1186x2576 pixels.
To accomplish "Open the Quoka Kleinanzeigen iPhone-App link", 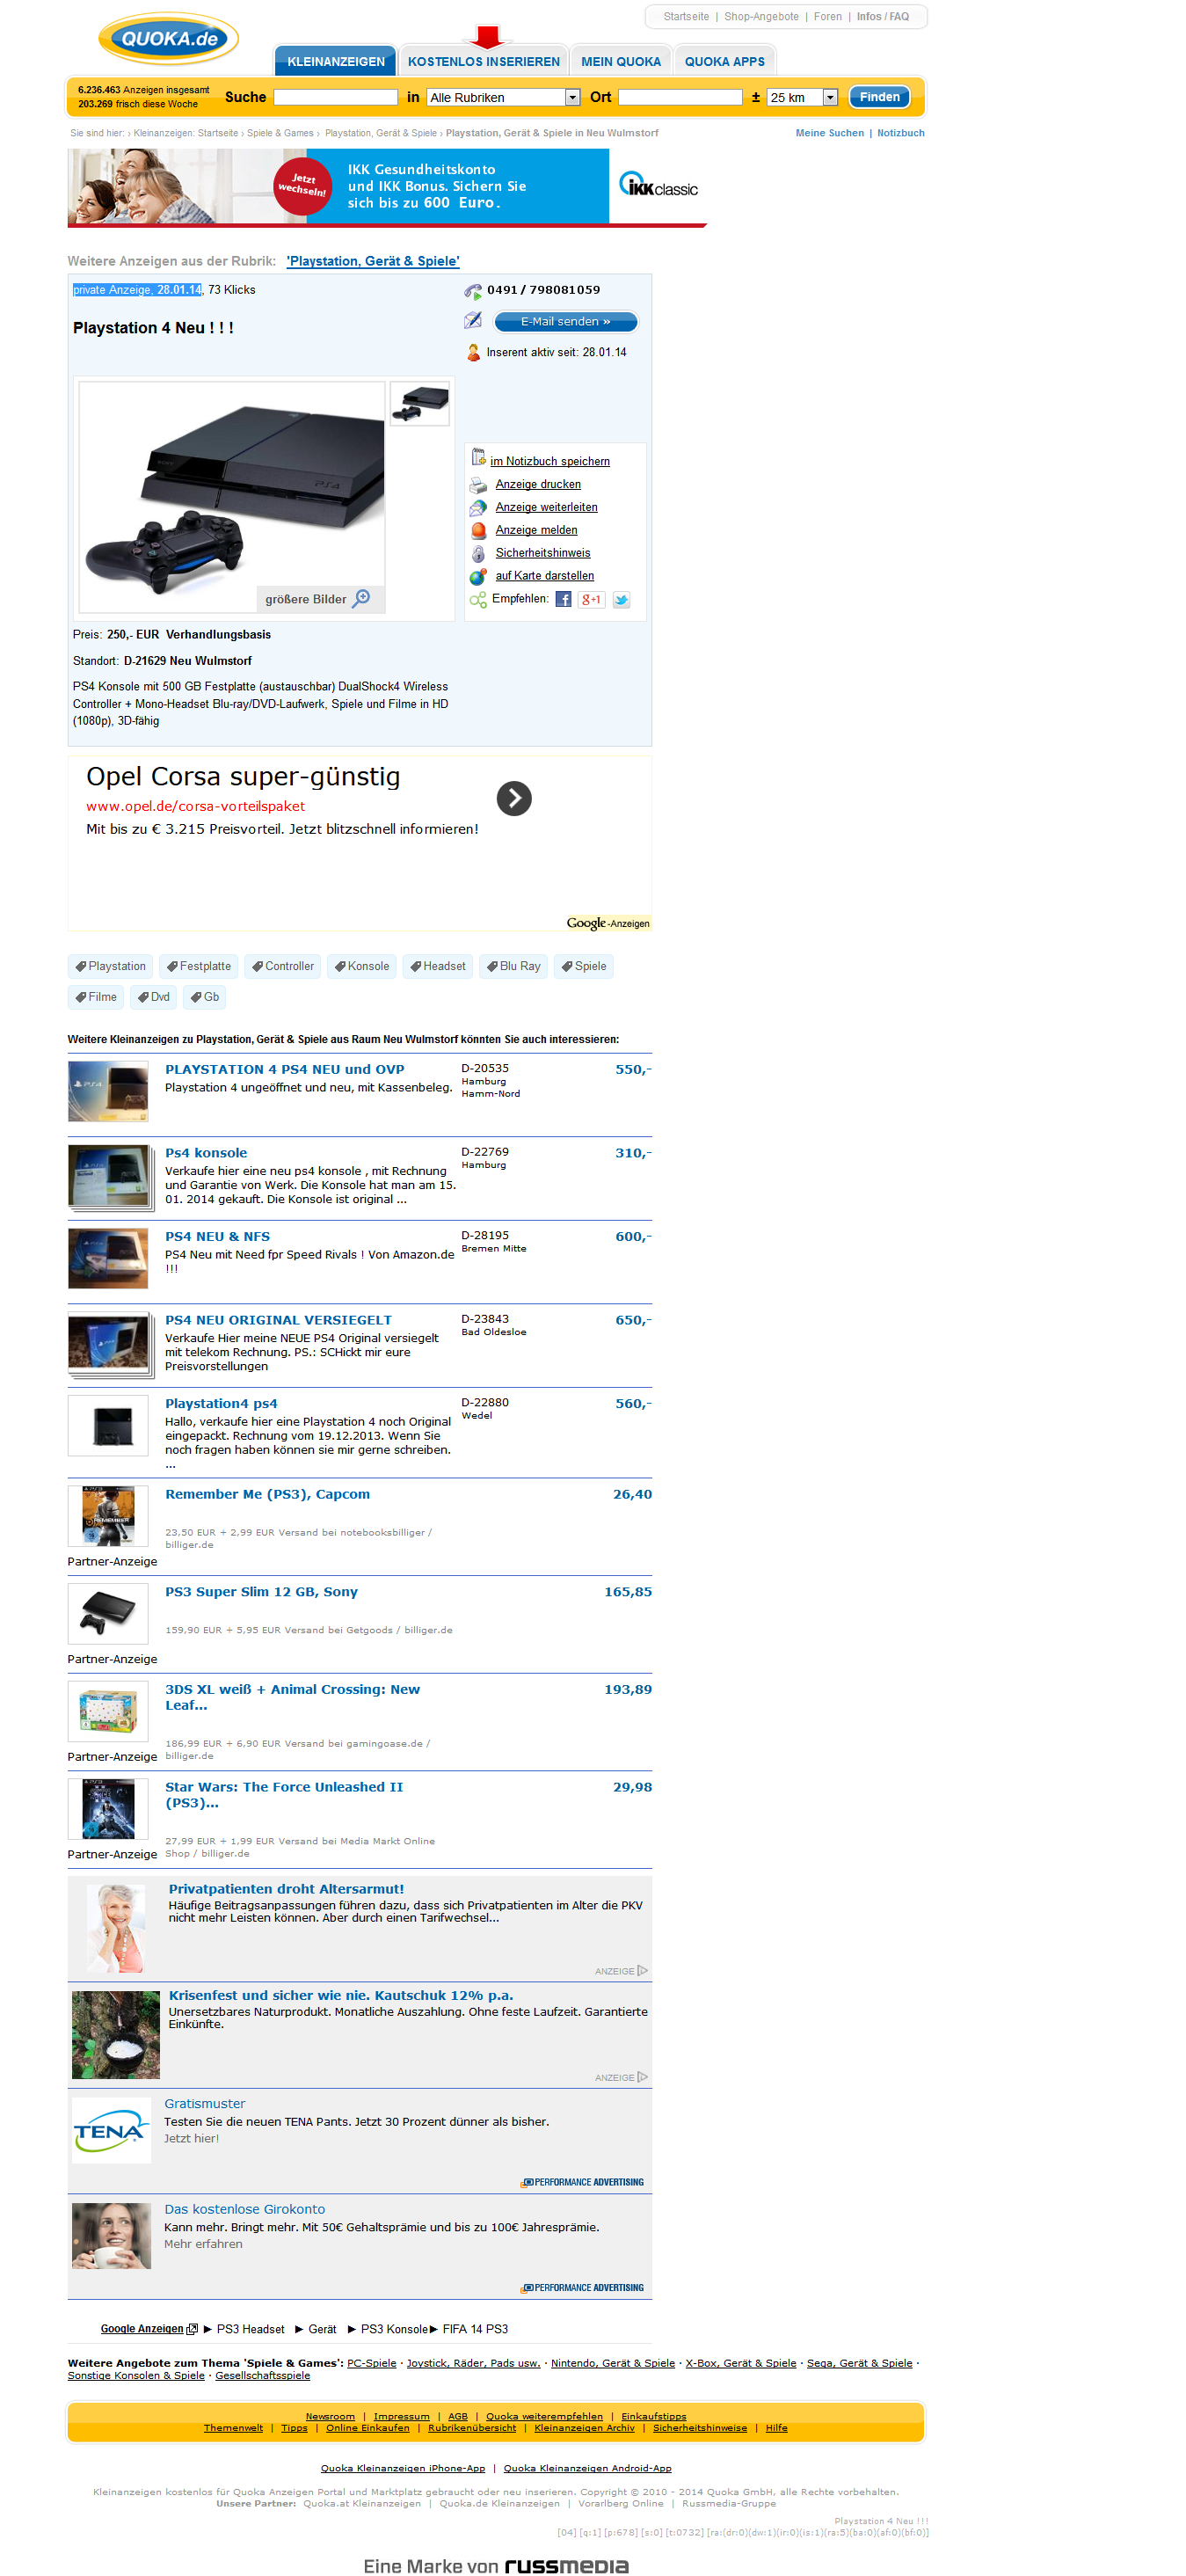I will tap(403, 2468).
